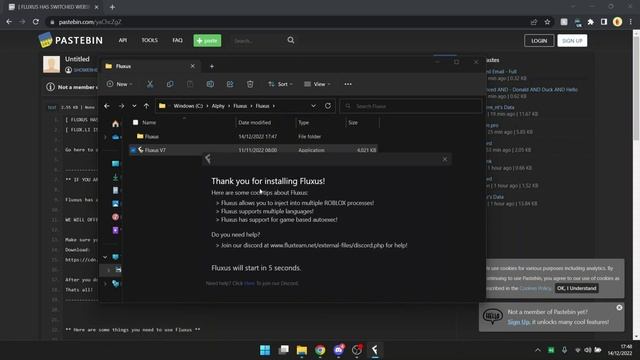Open Music in Explorer sidebar
The height and width of the screenshot is (360, 640).
116,217
